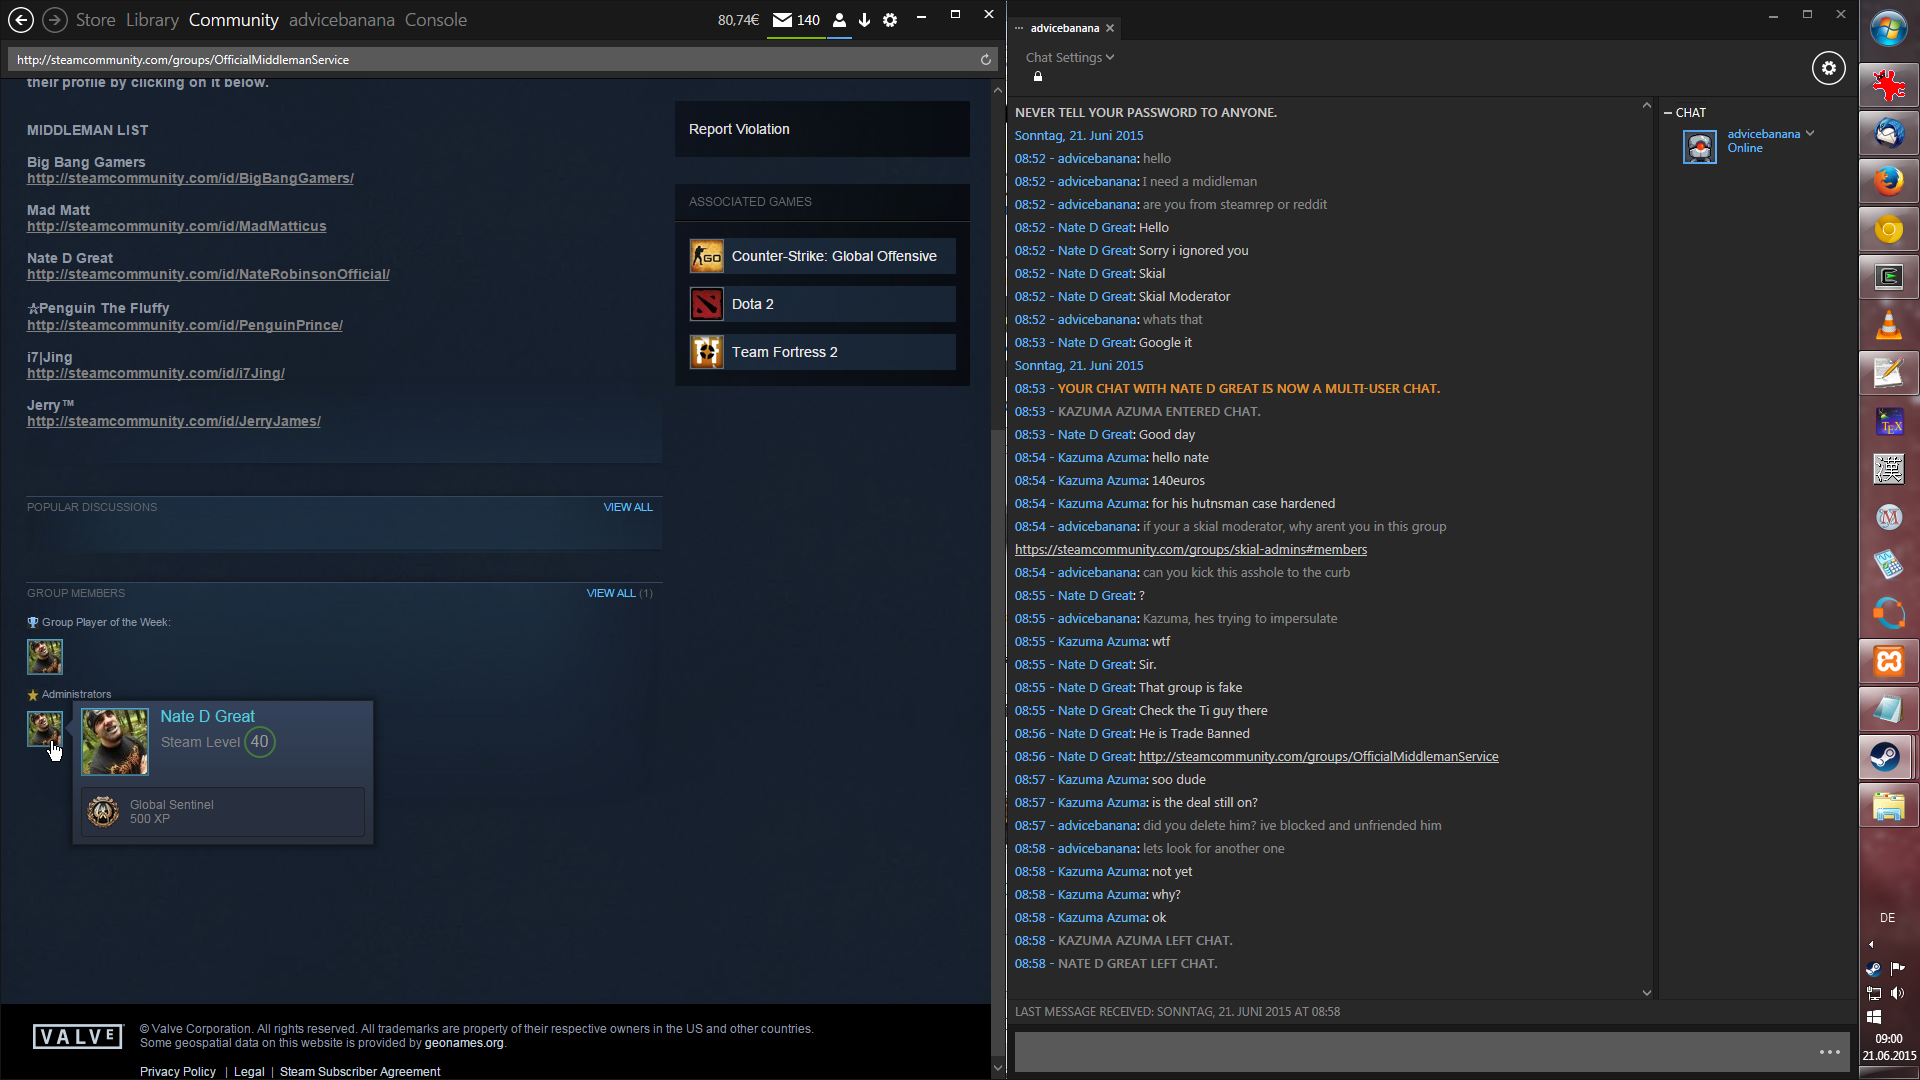Open the friends list icon in Steam header
This screenshot has height=1080, width=1920.
click(x=839, y=20)
